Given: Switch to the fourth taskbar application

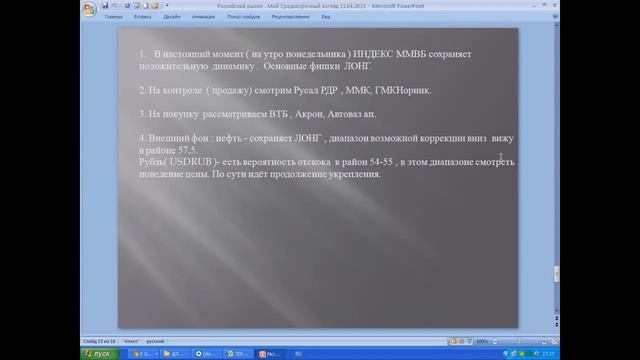Looking at the screenshot, I should (237, 354).
